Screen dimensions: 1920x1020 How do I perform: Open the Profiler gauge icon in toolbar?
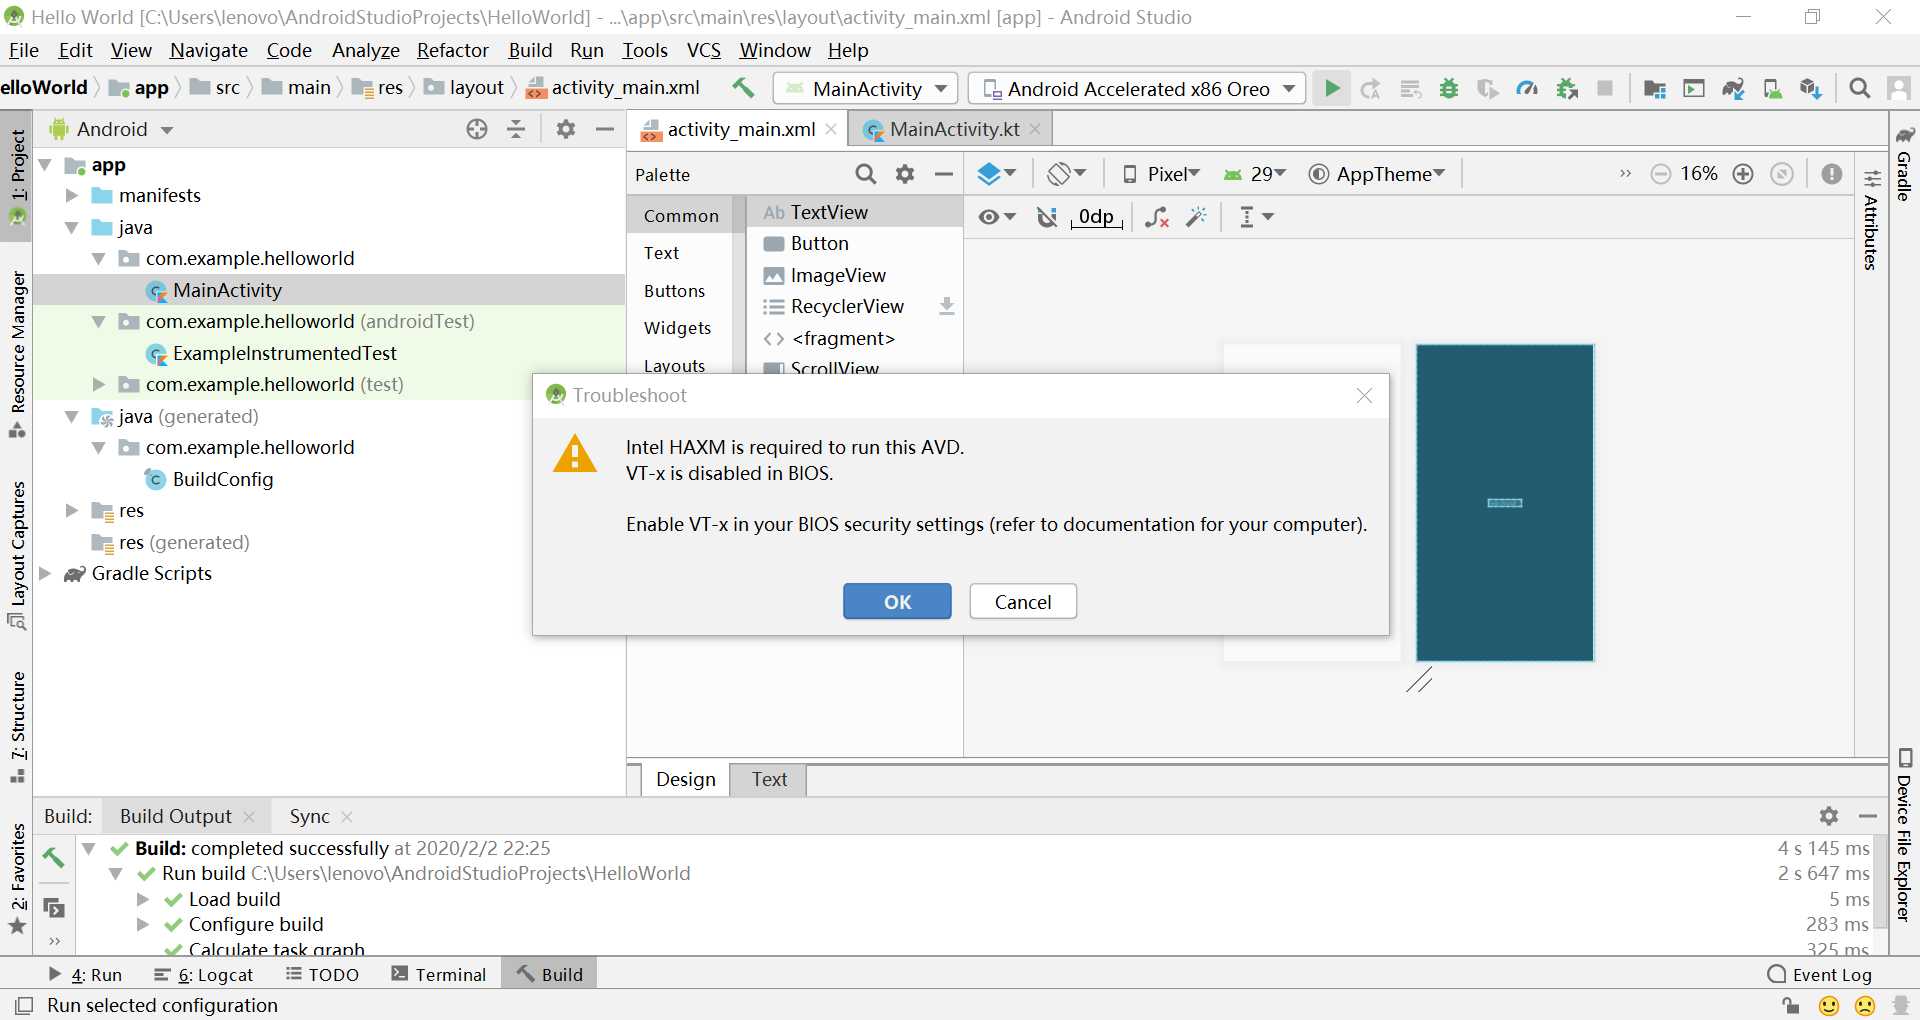click(1527, 88)
